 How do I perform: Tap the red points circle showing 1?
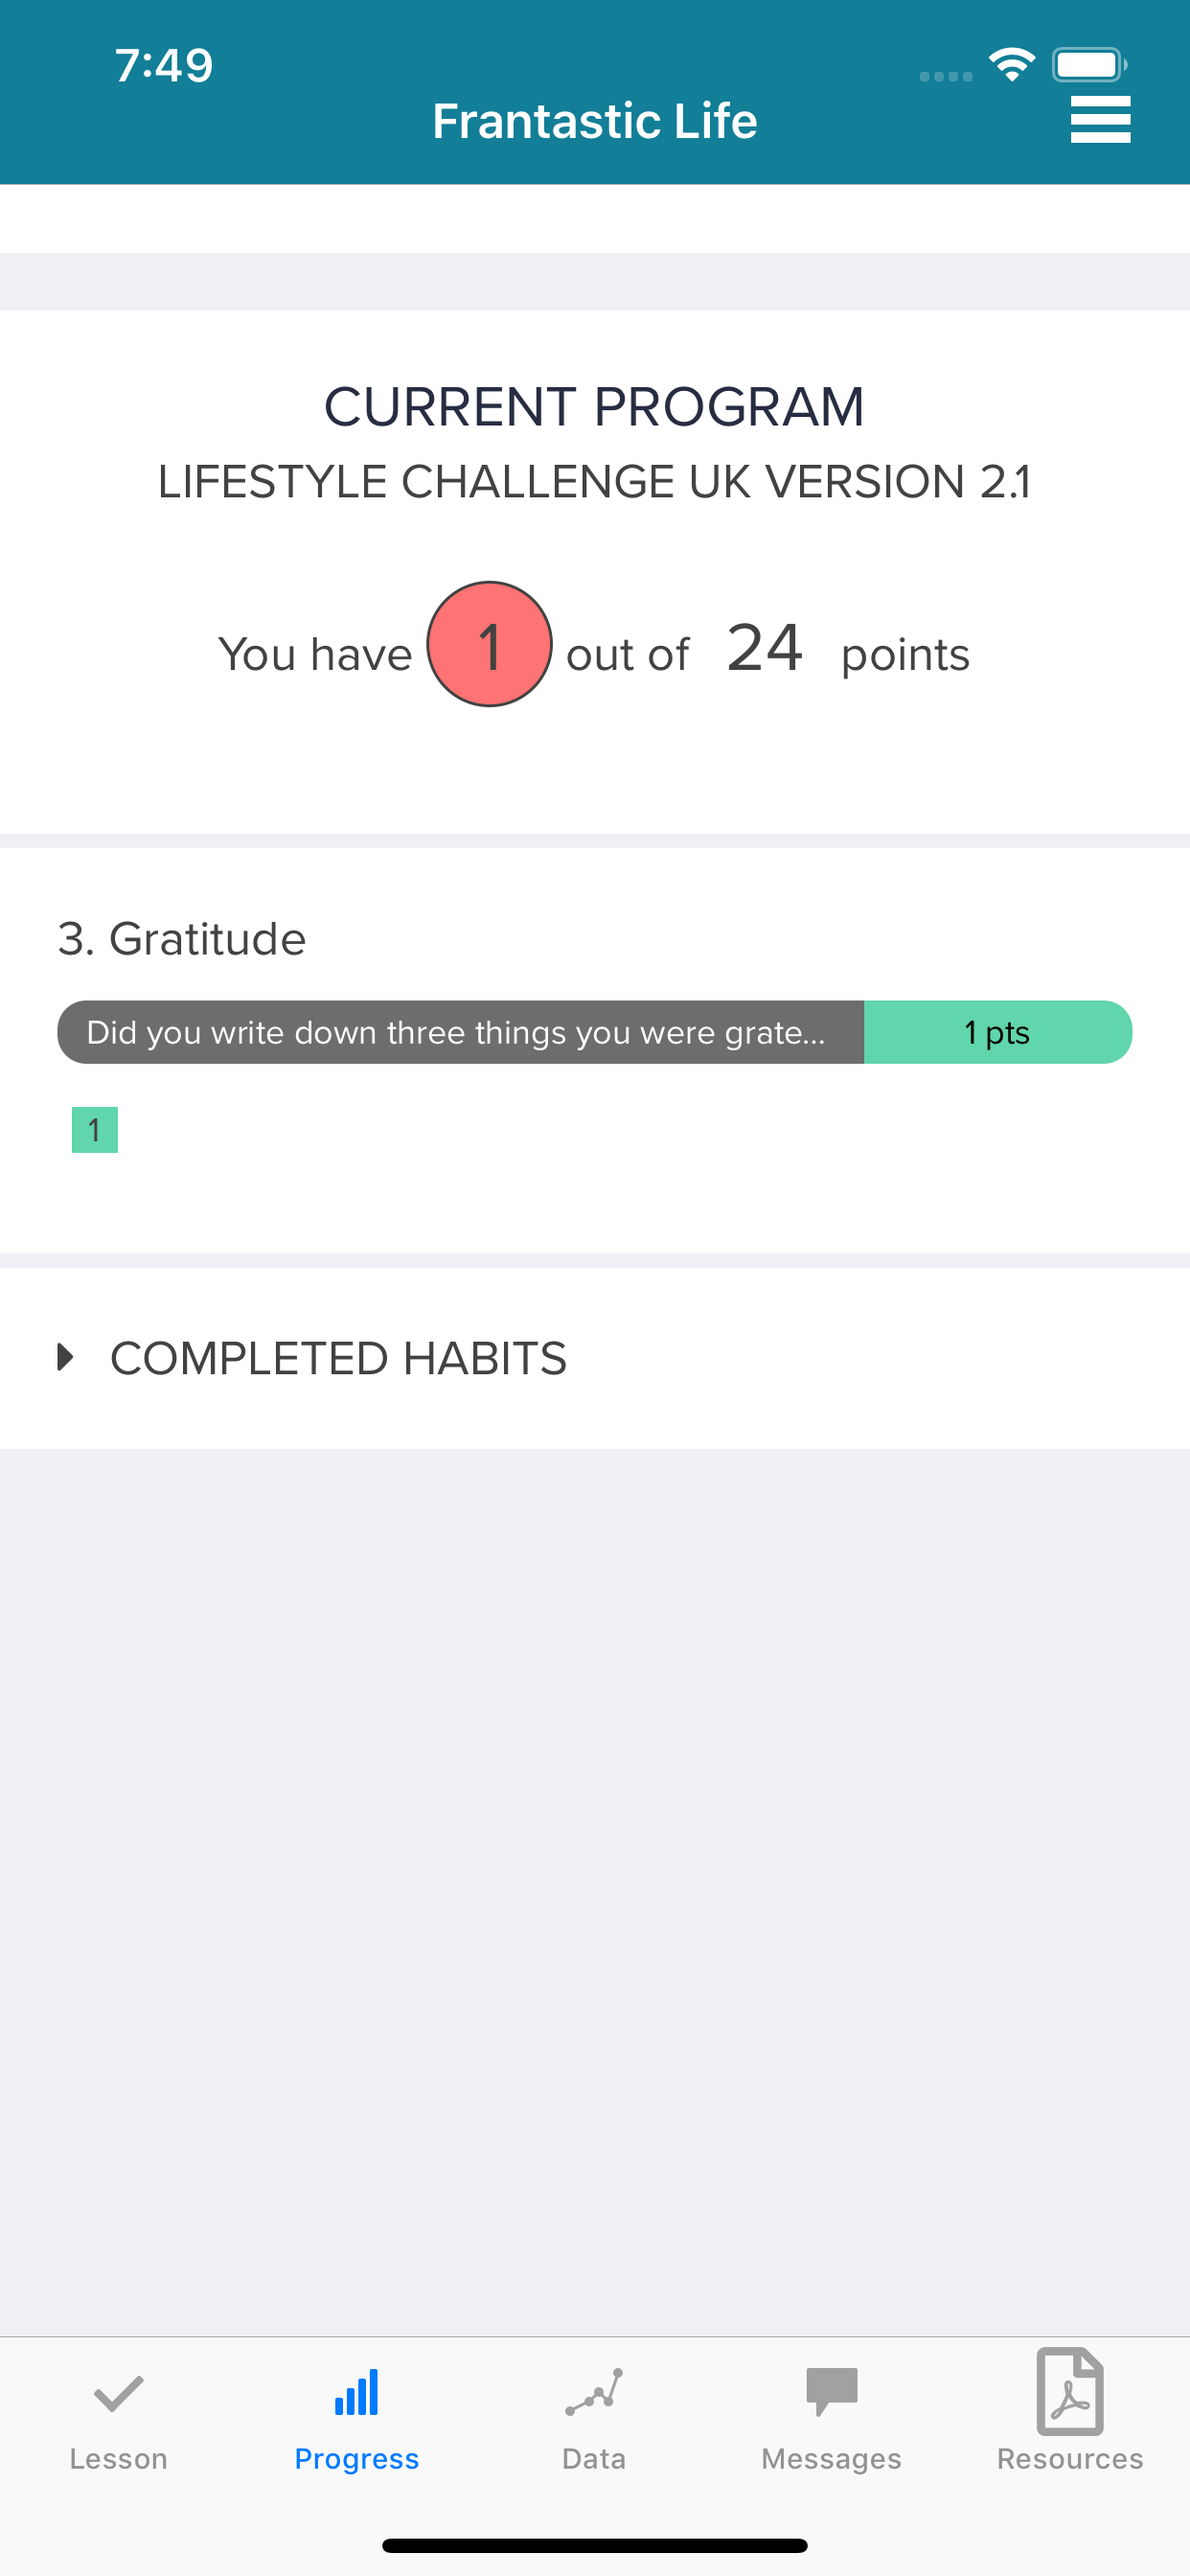(489, 644)
